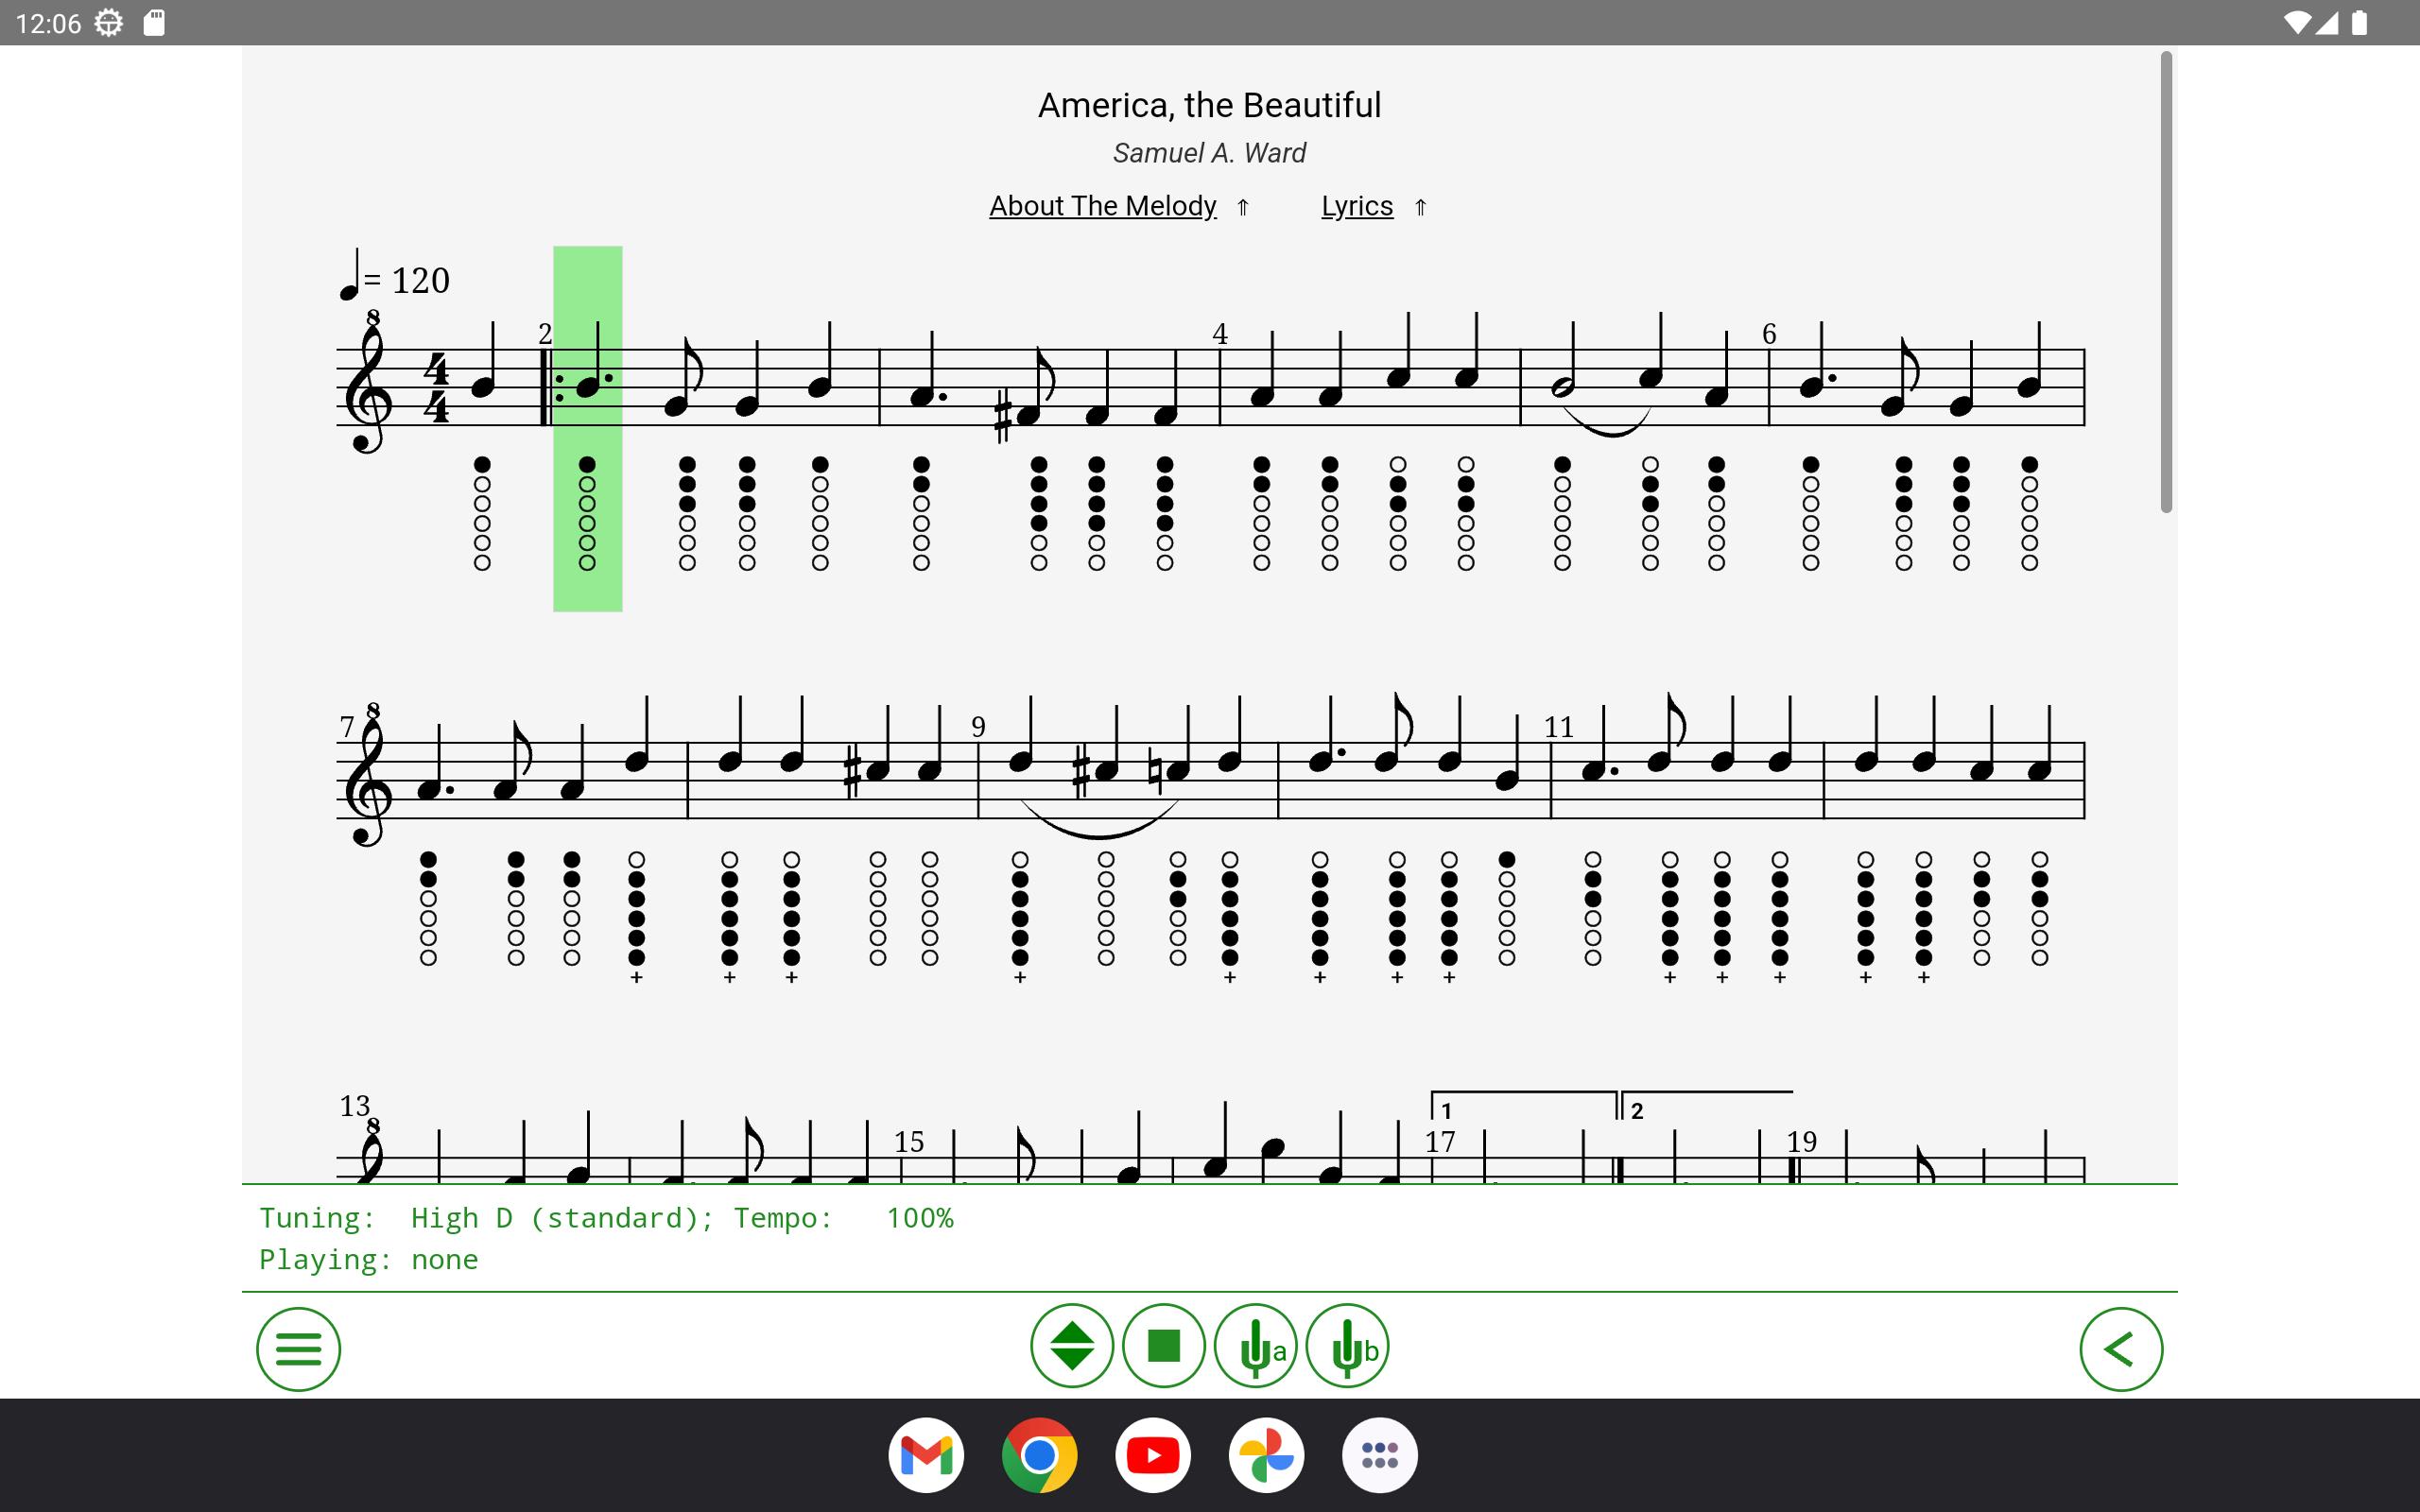The height and width of the screenshot is (1512, 2420).
Task: Tap the settings gear in status bar
Action: pyautogui.click(x=109, y=23)
